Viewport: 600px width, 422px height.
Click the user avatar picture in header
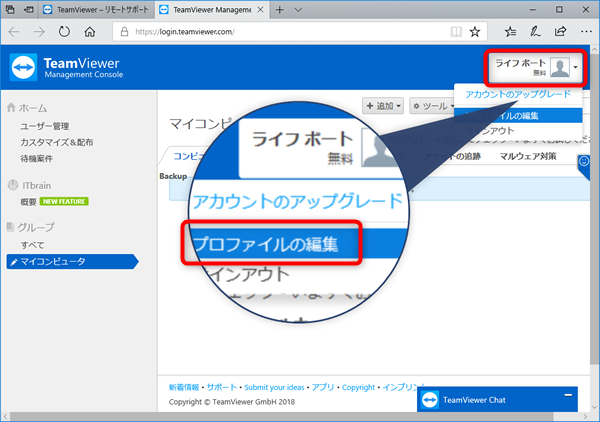click(x=559, y=67)
